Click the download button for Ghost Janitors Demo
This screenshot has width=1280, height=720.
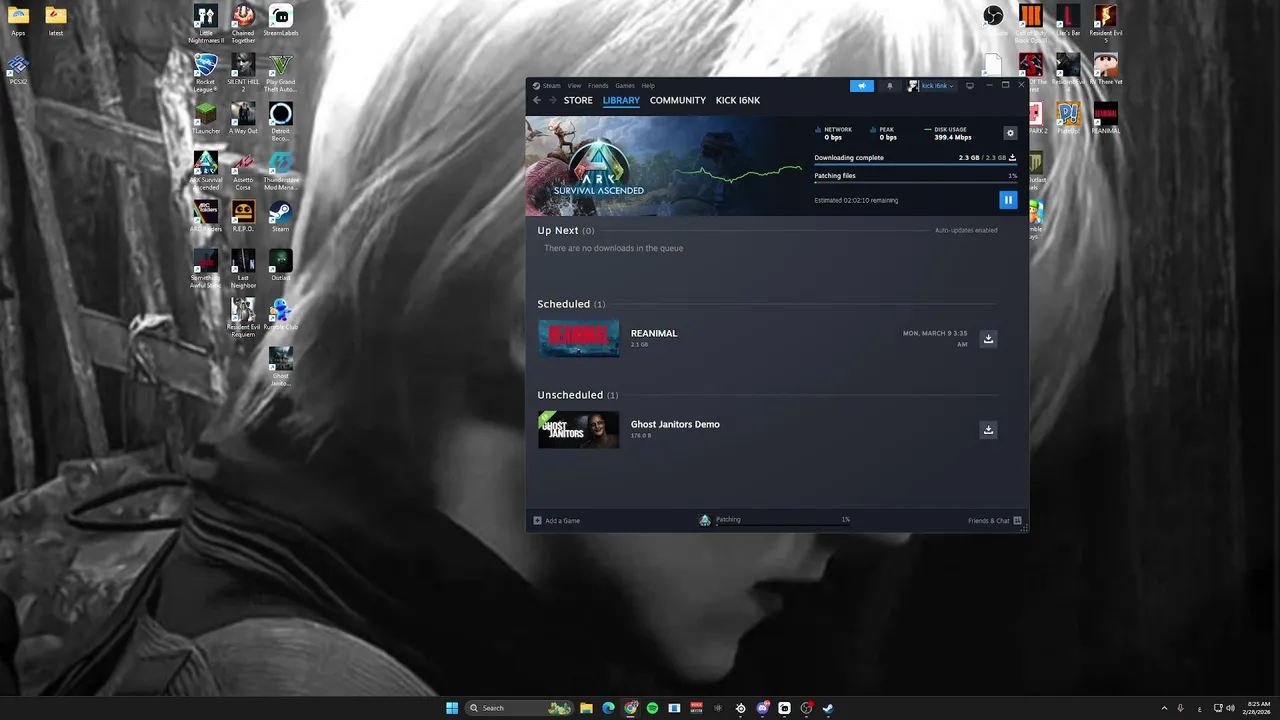(x=988, y=430)
